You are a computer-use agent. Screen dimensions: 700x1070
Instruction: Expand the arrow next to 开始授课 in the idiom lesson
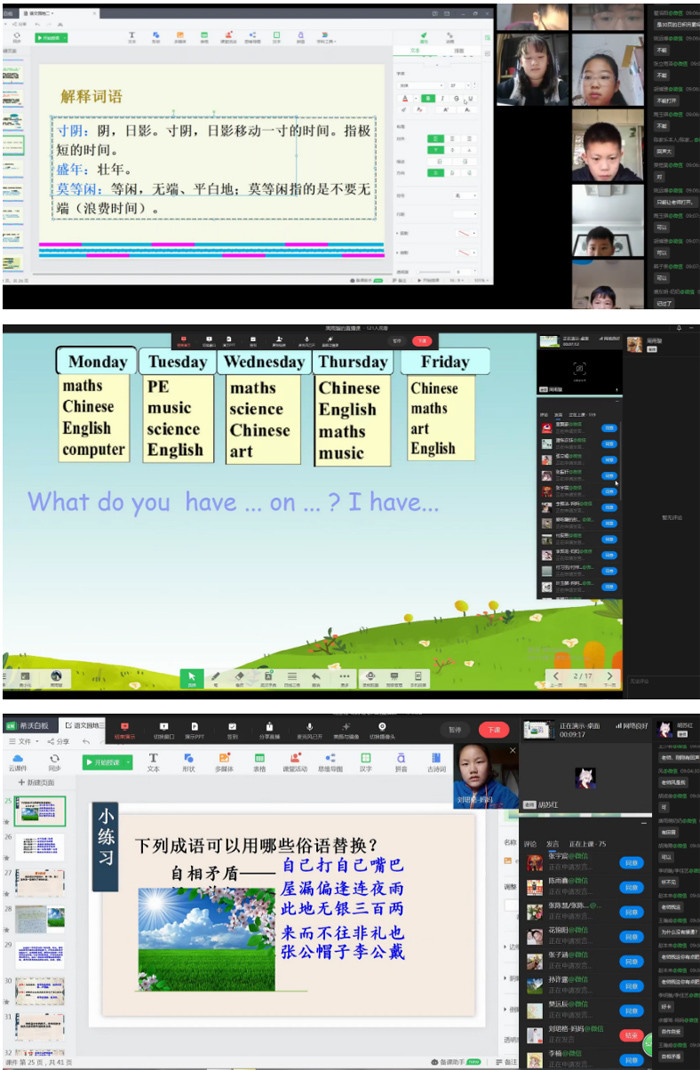click(129, 762)
